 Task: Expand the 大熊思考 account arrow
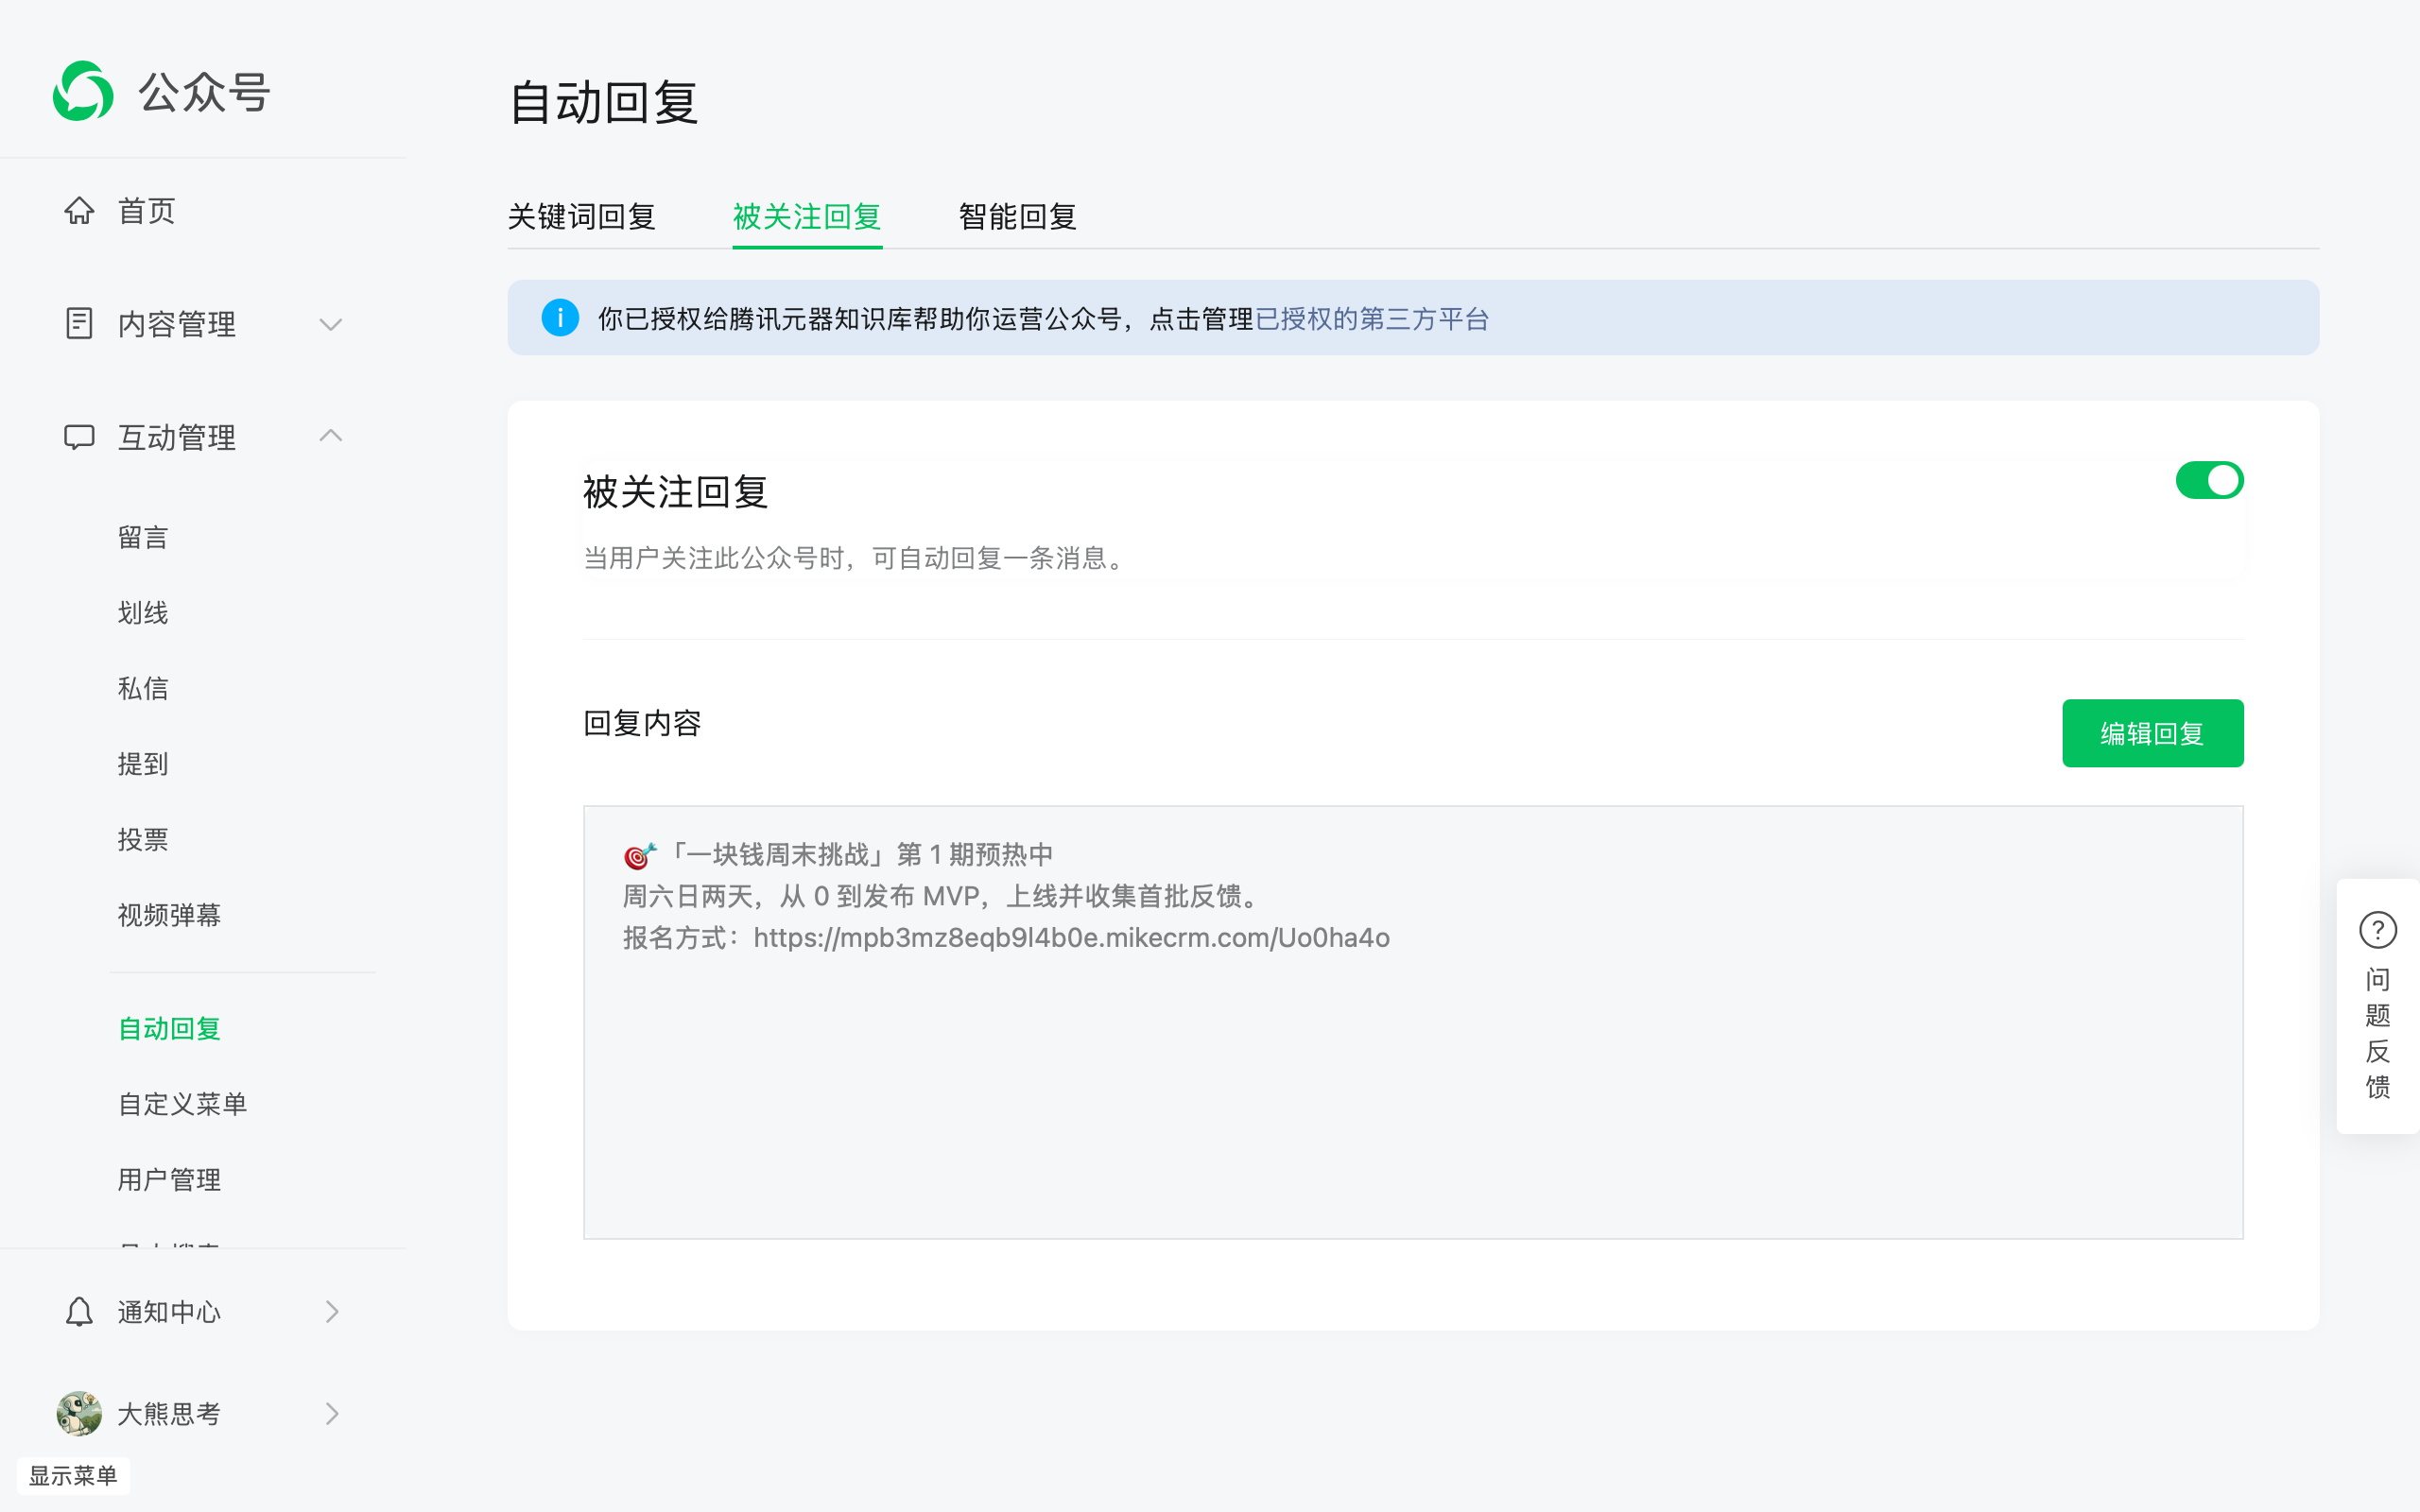[x=332, y=1413]
